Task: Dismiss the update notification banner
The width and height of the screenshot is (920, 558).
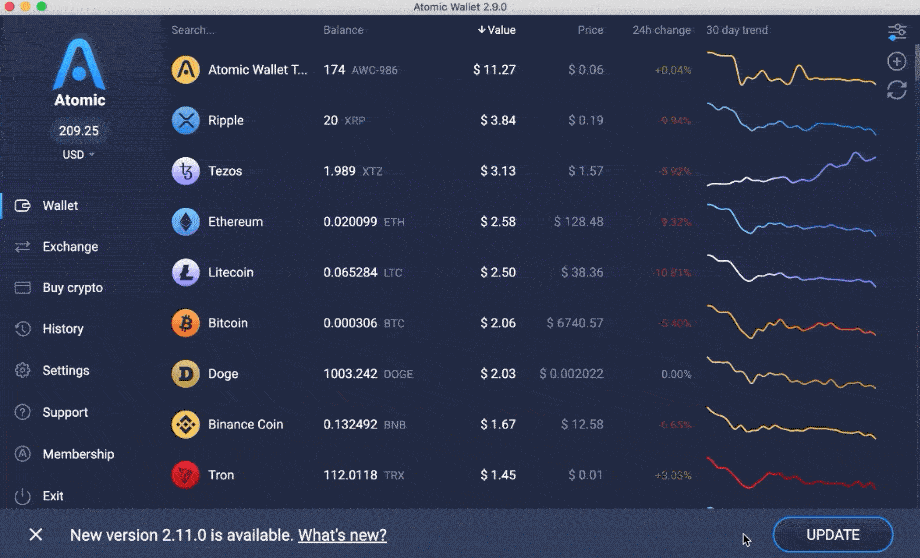Action: [x=36, y=535]
